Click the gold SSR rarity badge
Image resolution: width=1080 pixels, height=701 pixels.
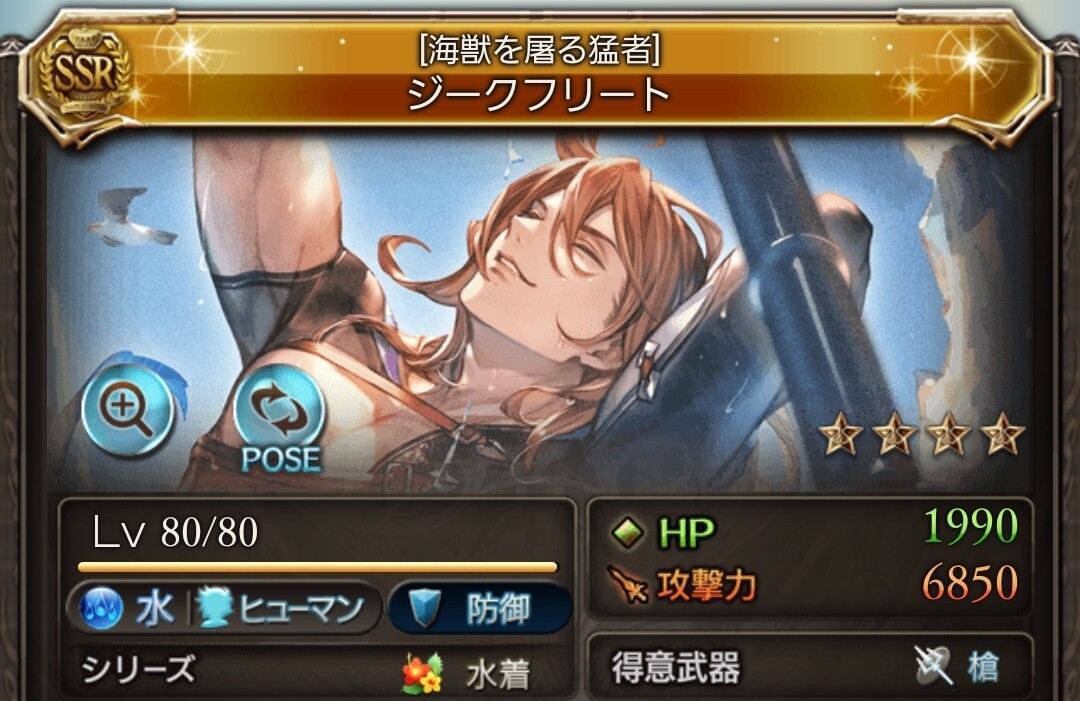click(84, 73)
